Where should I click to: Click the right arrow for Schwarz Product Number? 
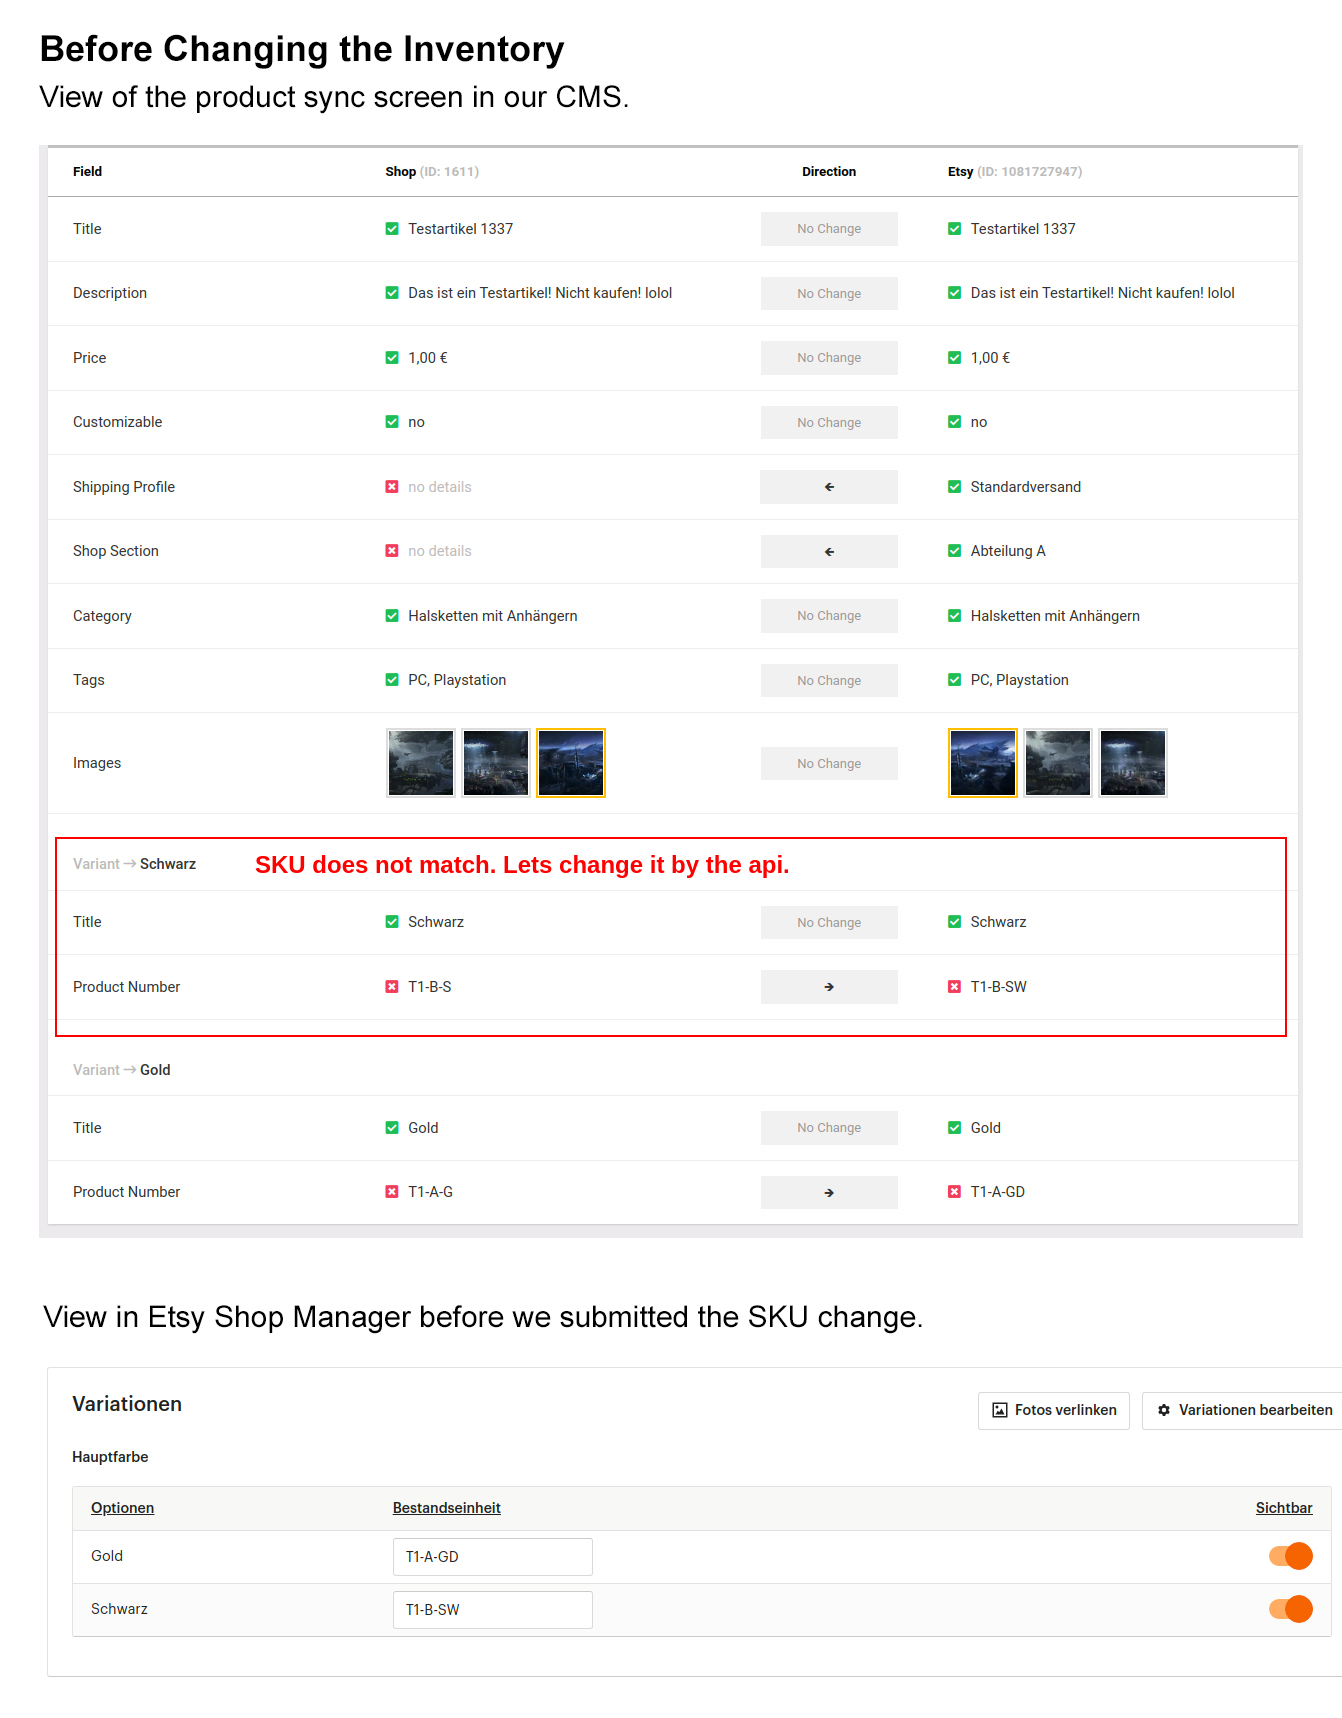(829, 987)
